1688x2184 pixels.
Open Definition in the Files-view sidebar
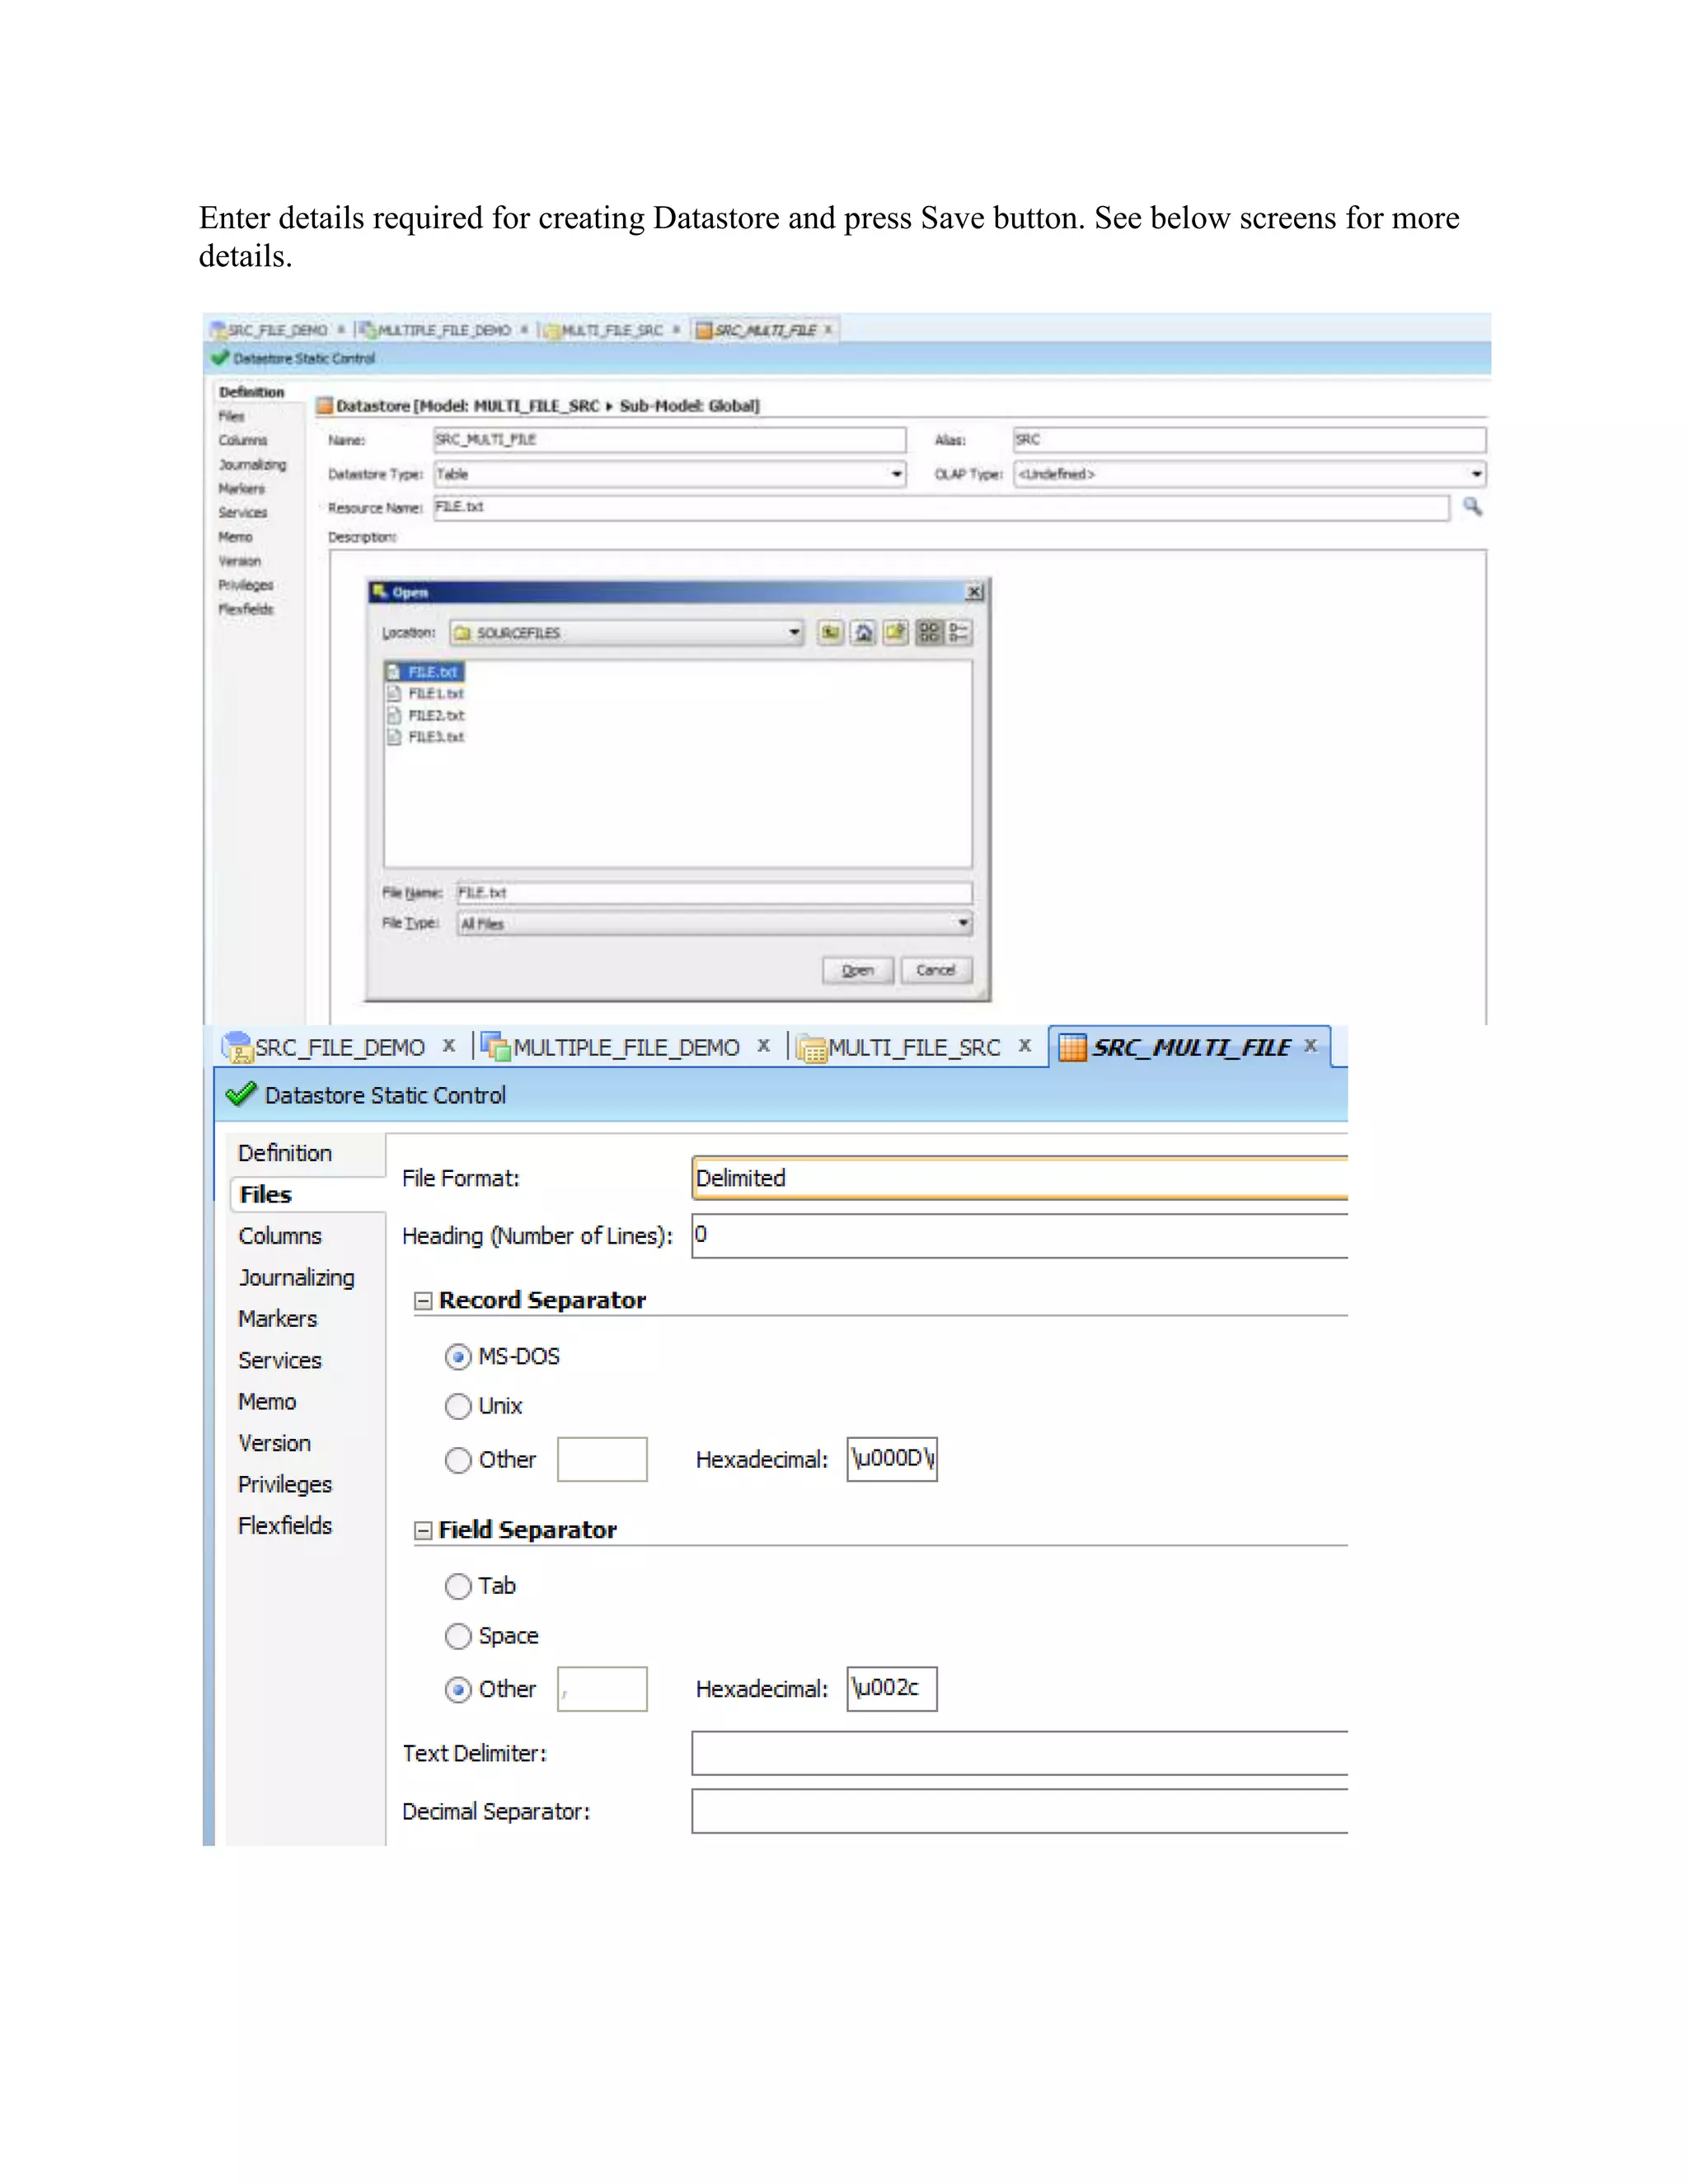pyautogui.click(x=285, y=1153)
